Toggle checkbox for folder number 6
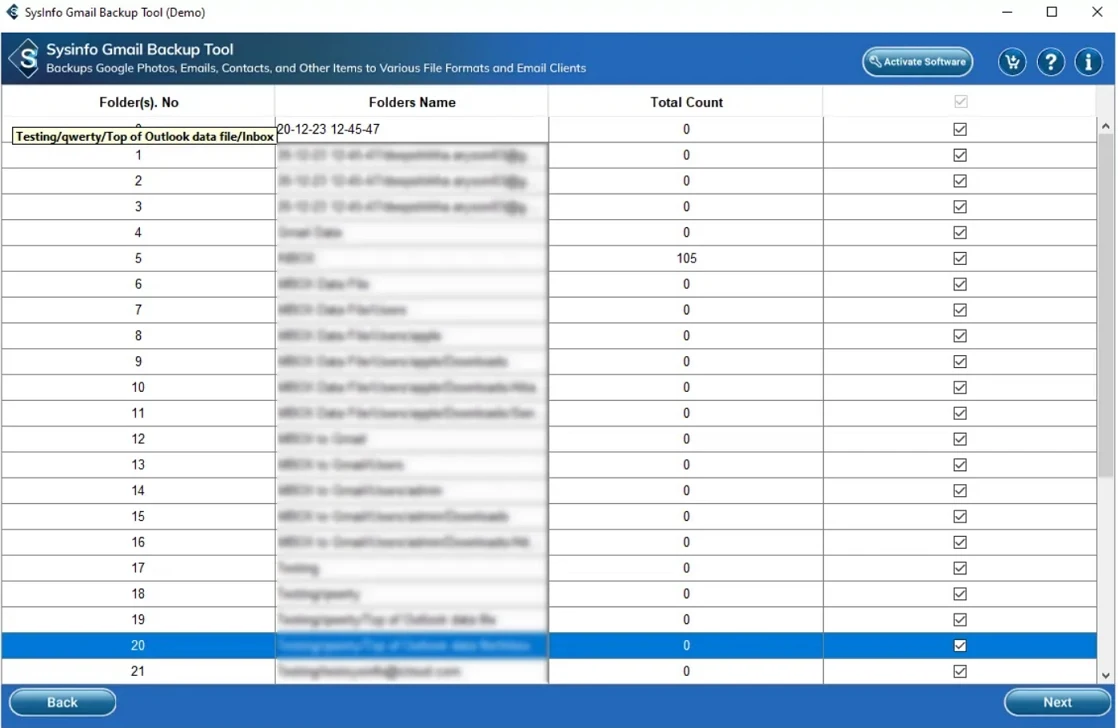Screen dimensions: 1118x728 coord(960,284)
